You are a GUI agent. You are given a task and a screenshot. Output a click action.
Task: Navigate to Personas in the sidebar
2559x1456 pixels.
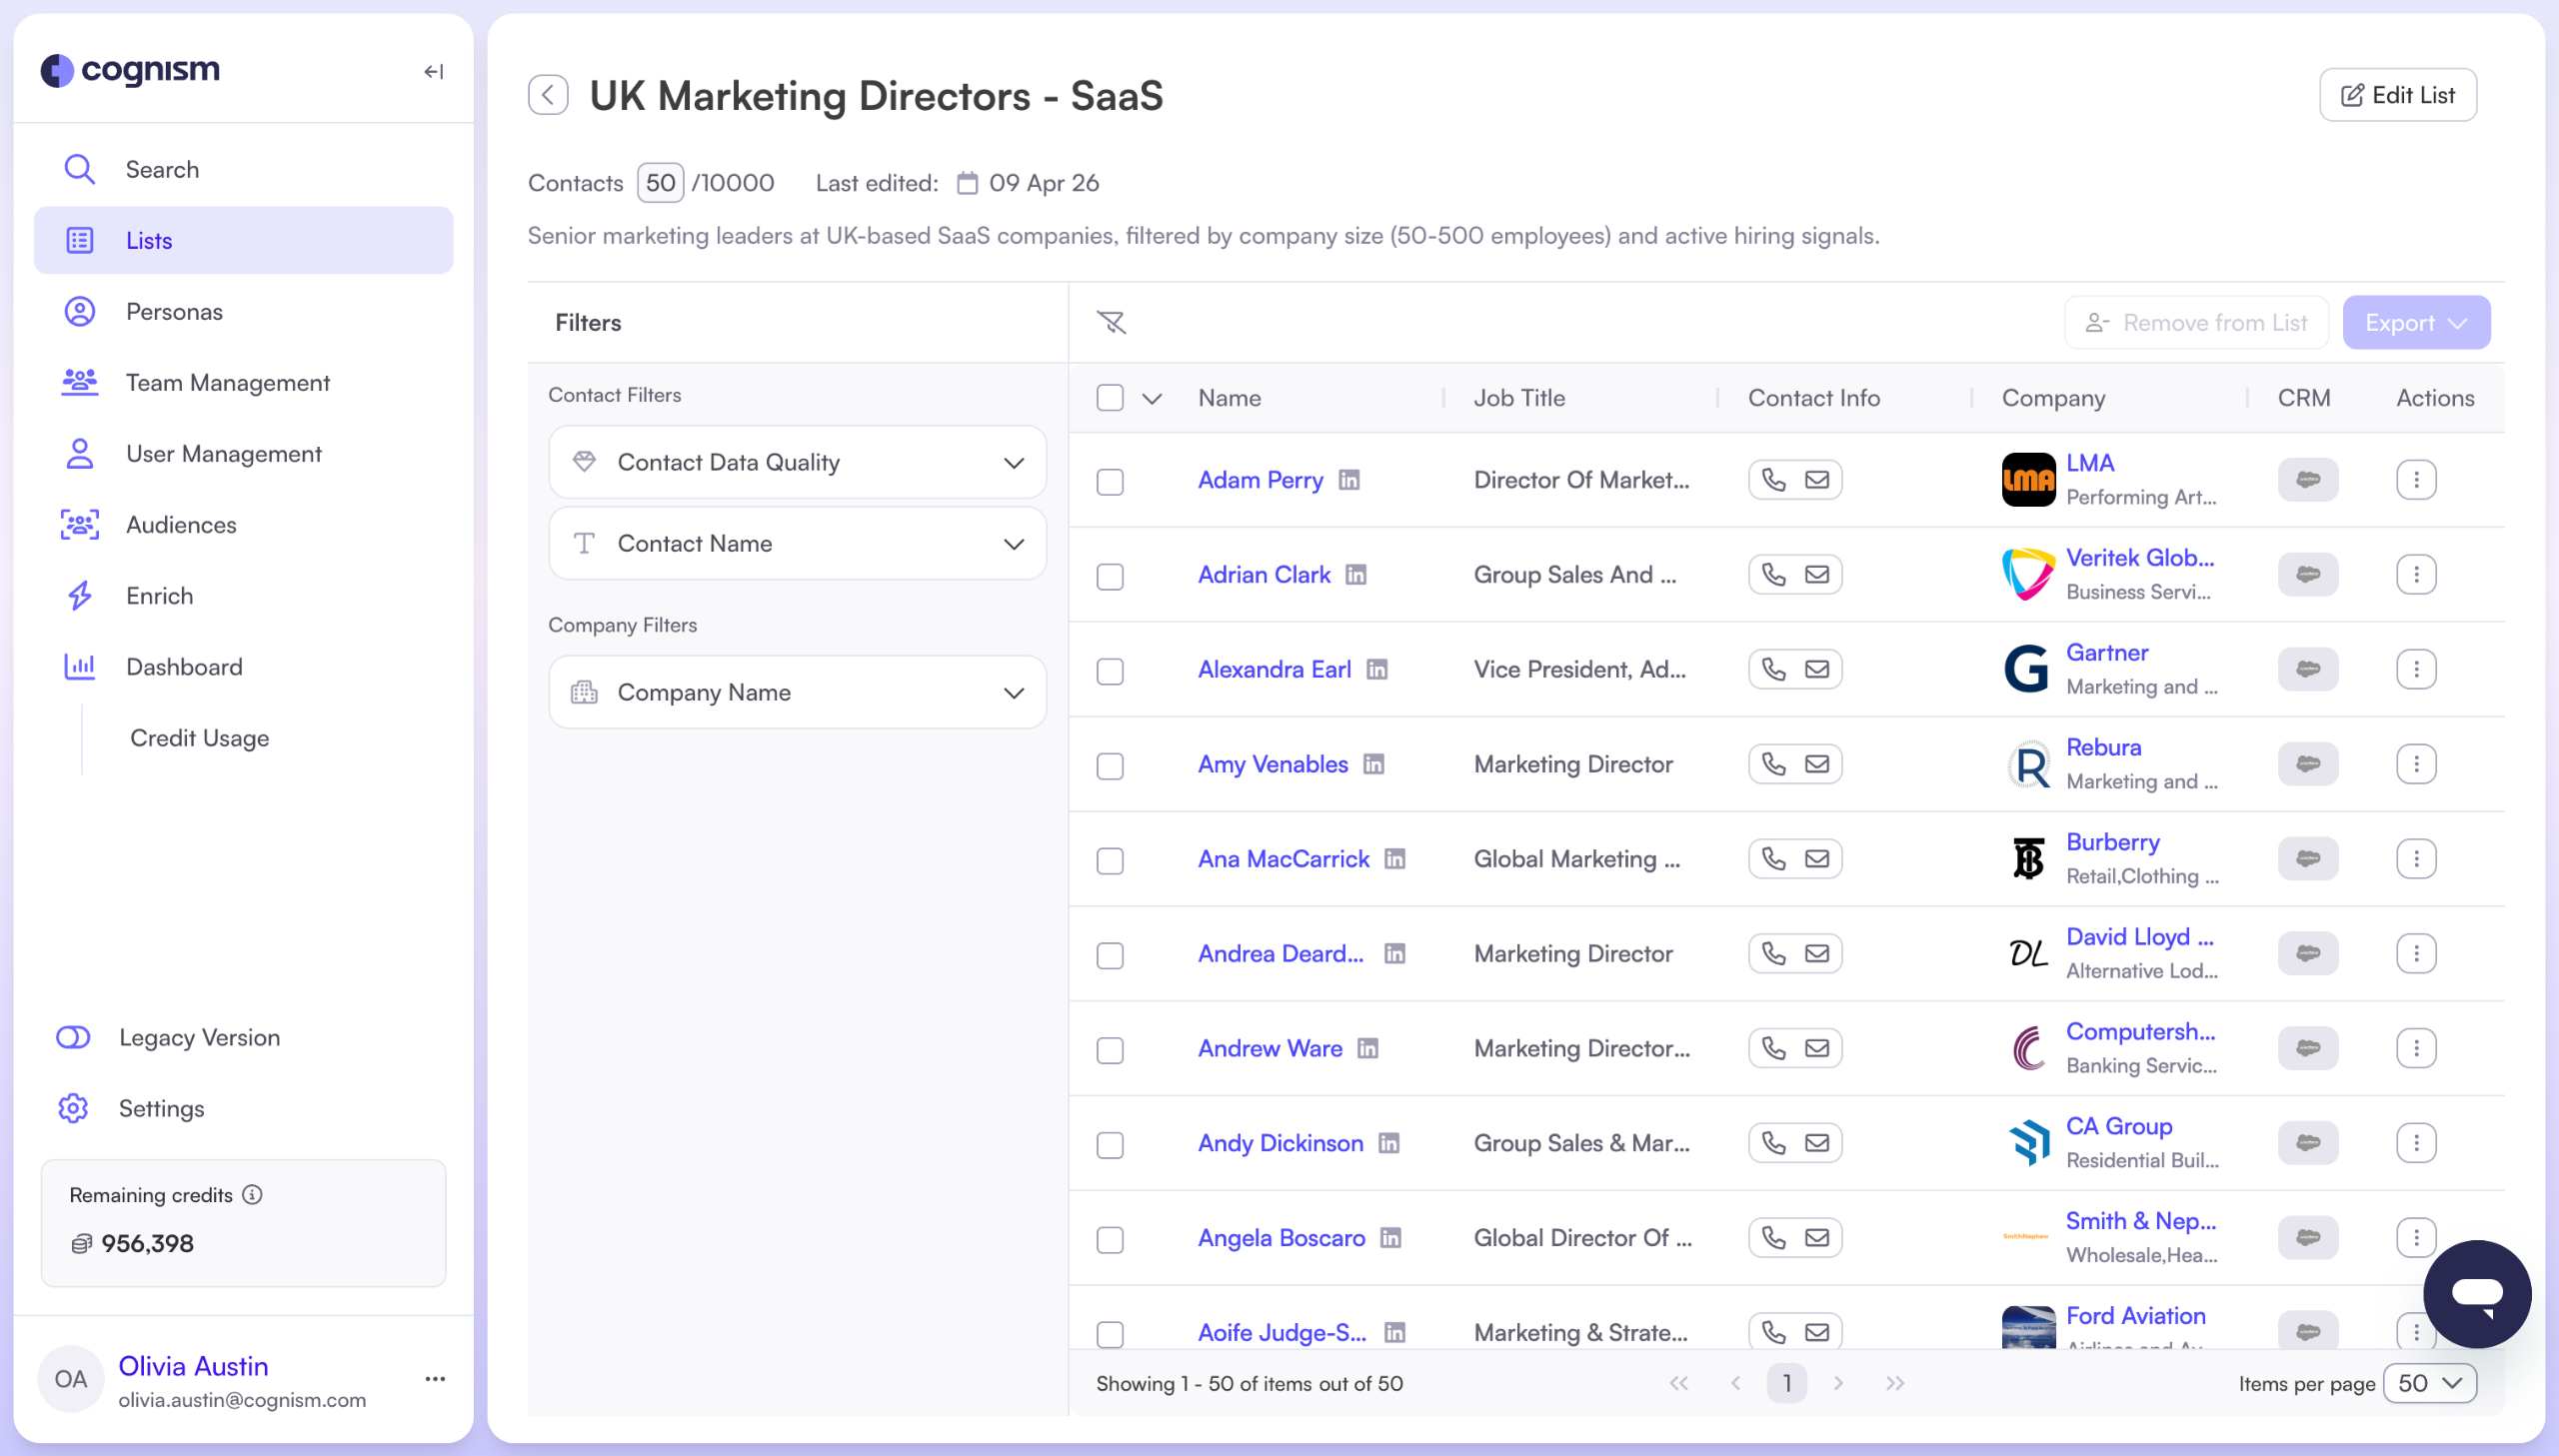174,311
